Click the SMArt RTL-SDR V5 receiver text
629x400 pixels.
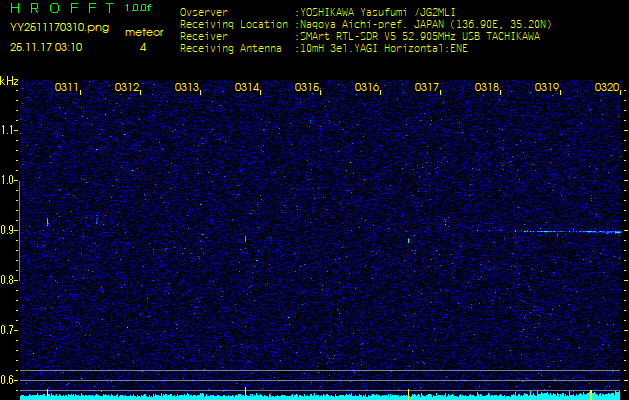pos(418,35)
